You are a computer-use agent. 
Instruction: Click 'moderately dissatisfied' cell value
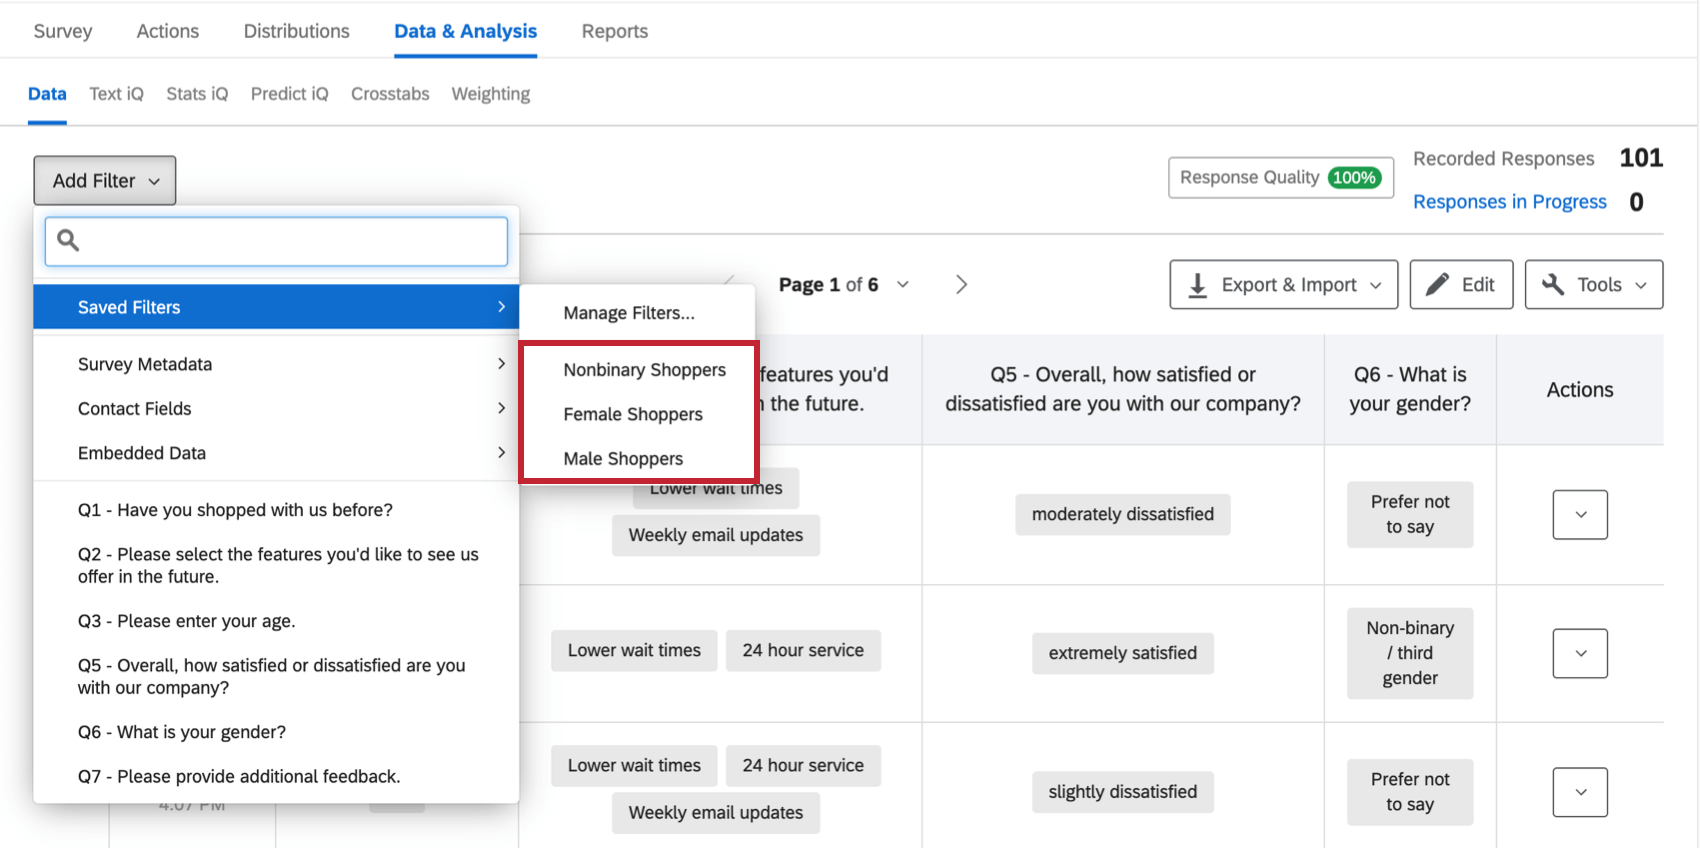pyautogui.click(x=1123, y=514)
